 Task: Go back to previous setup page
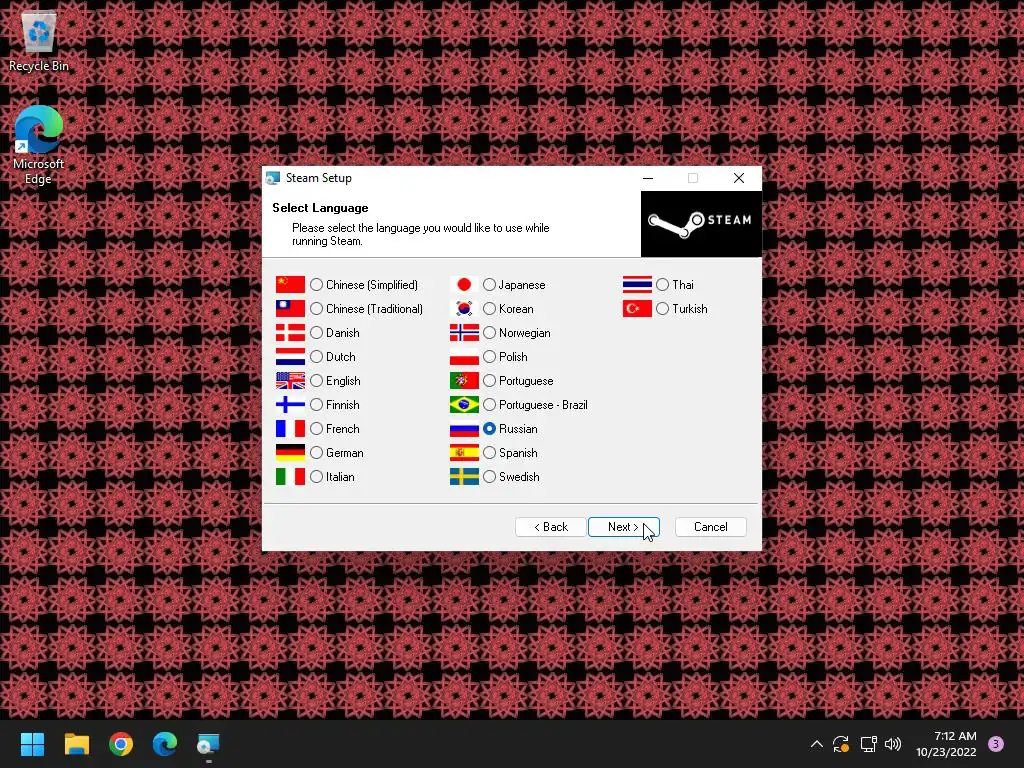(551, 527)
